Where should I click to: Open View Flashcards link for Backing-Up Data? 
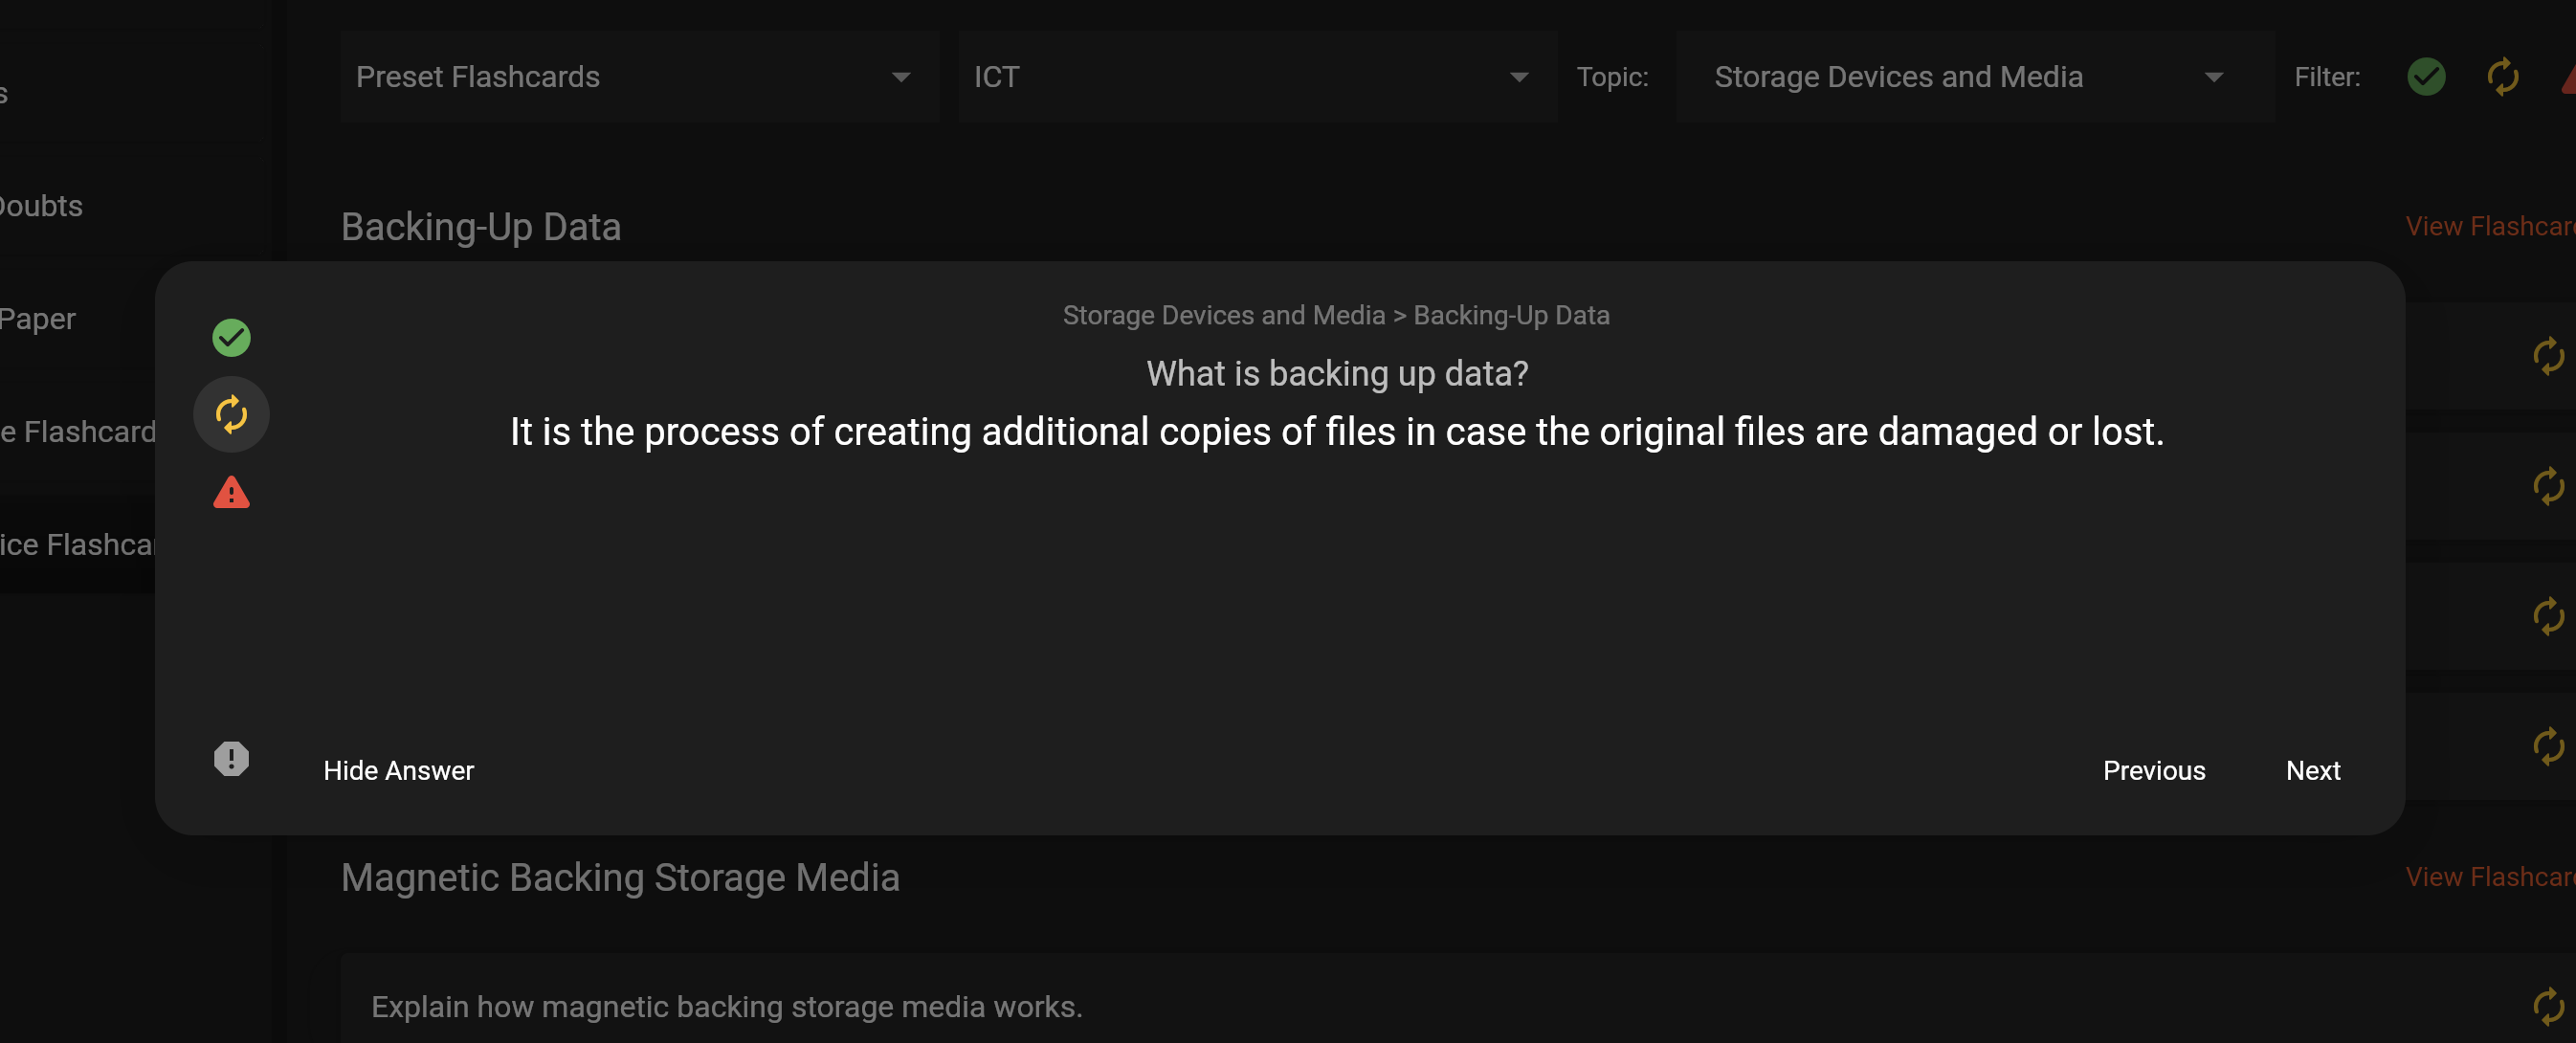2482,225
